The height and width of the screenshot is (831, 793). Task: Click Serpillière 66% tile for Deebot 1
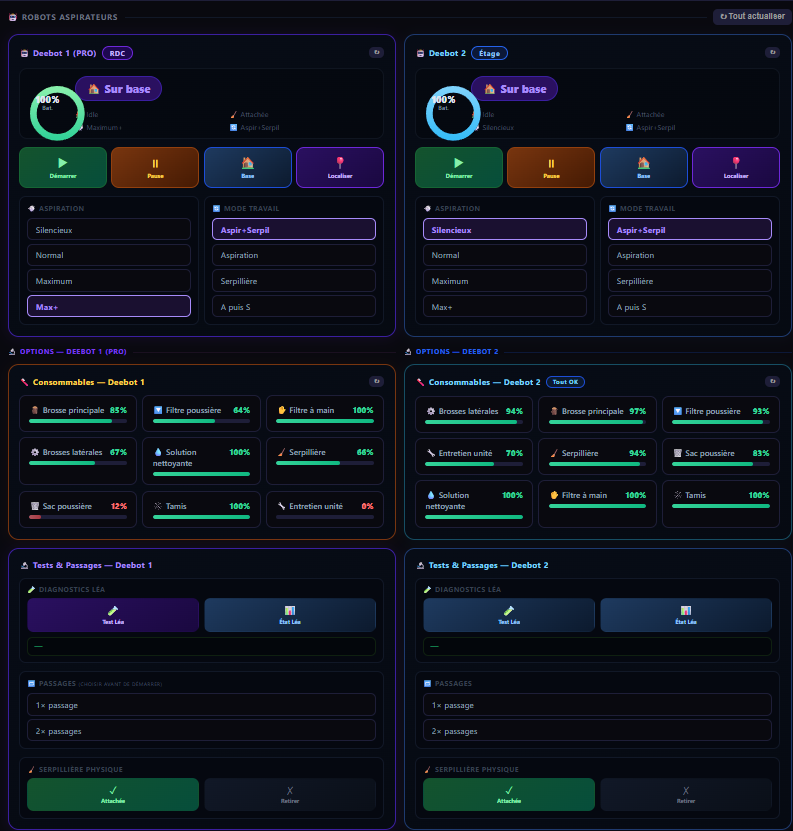tap(325, 461)
